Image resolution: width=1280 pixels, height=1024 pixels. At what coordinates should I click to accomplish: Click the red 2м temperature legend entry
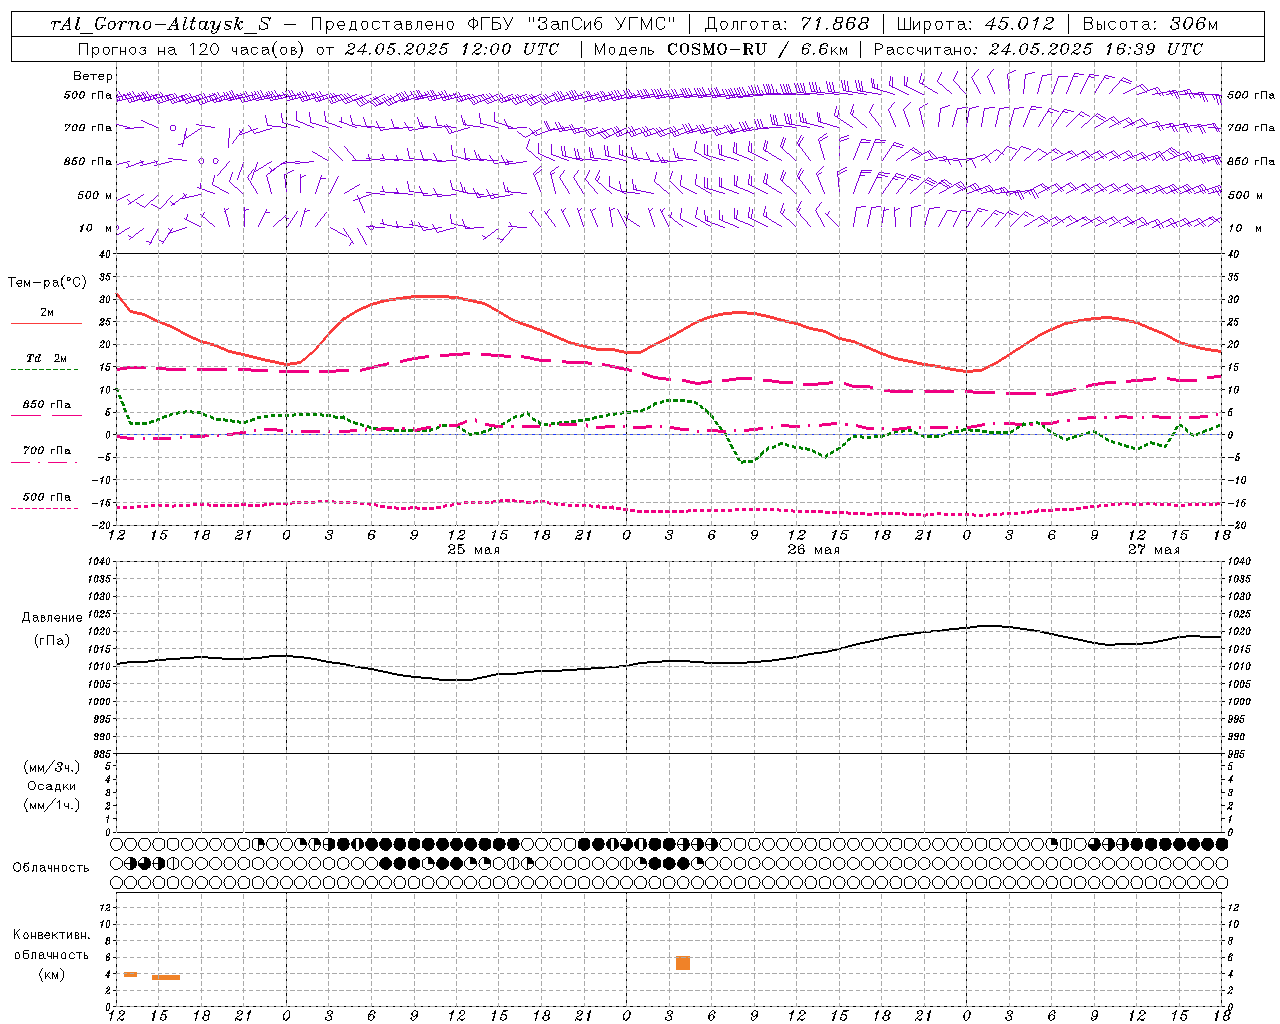coord(47,314)
